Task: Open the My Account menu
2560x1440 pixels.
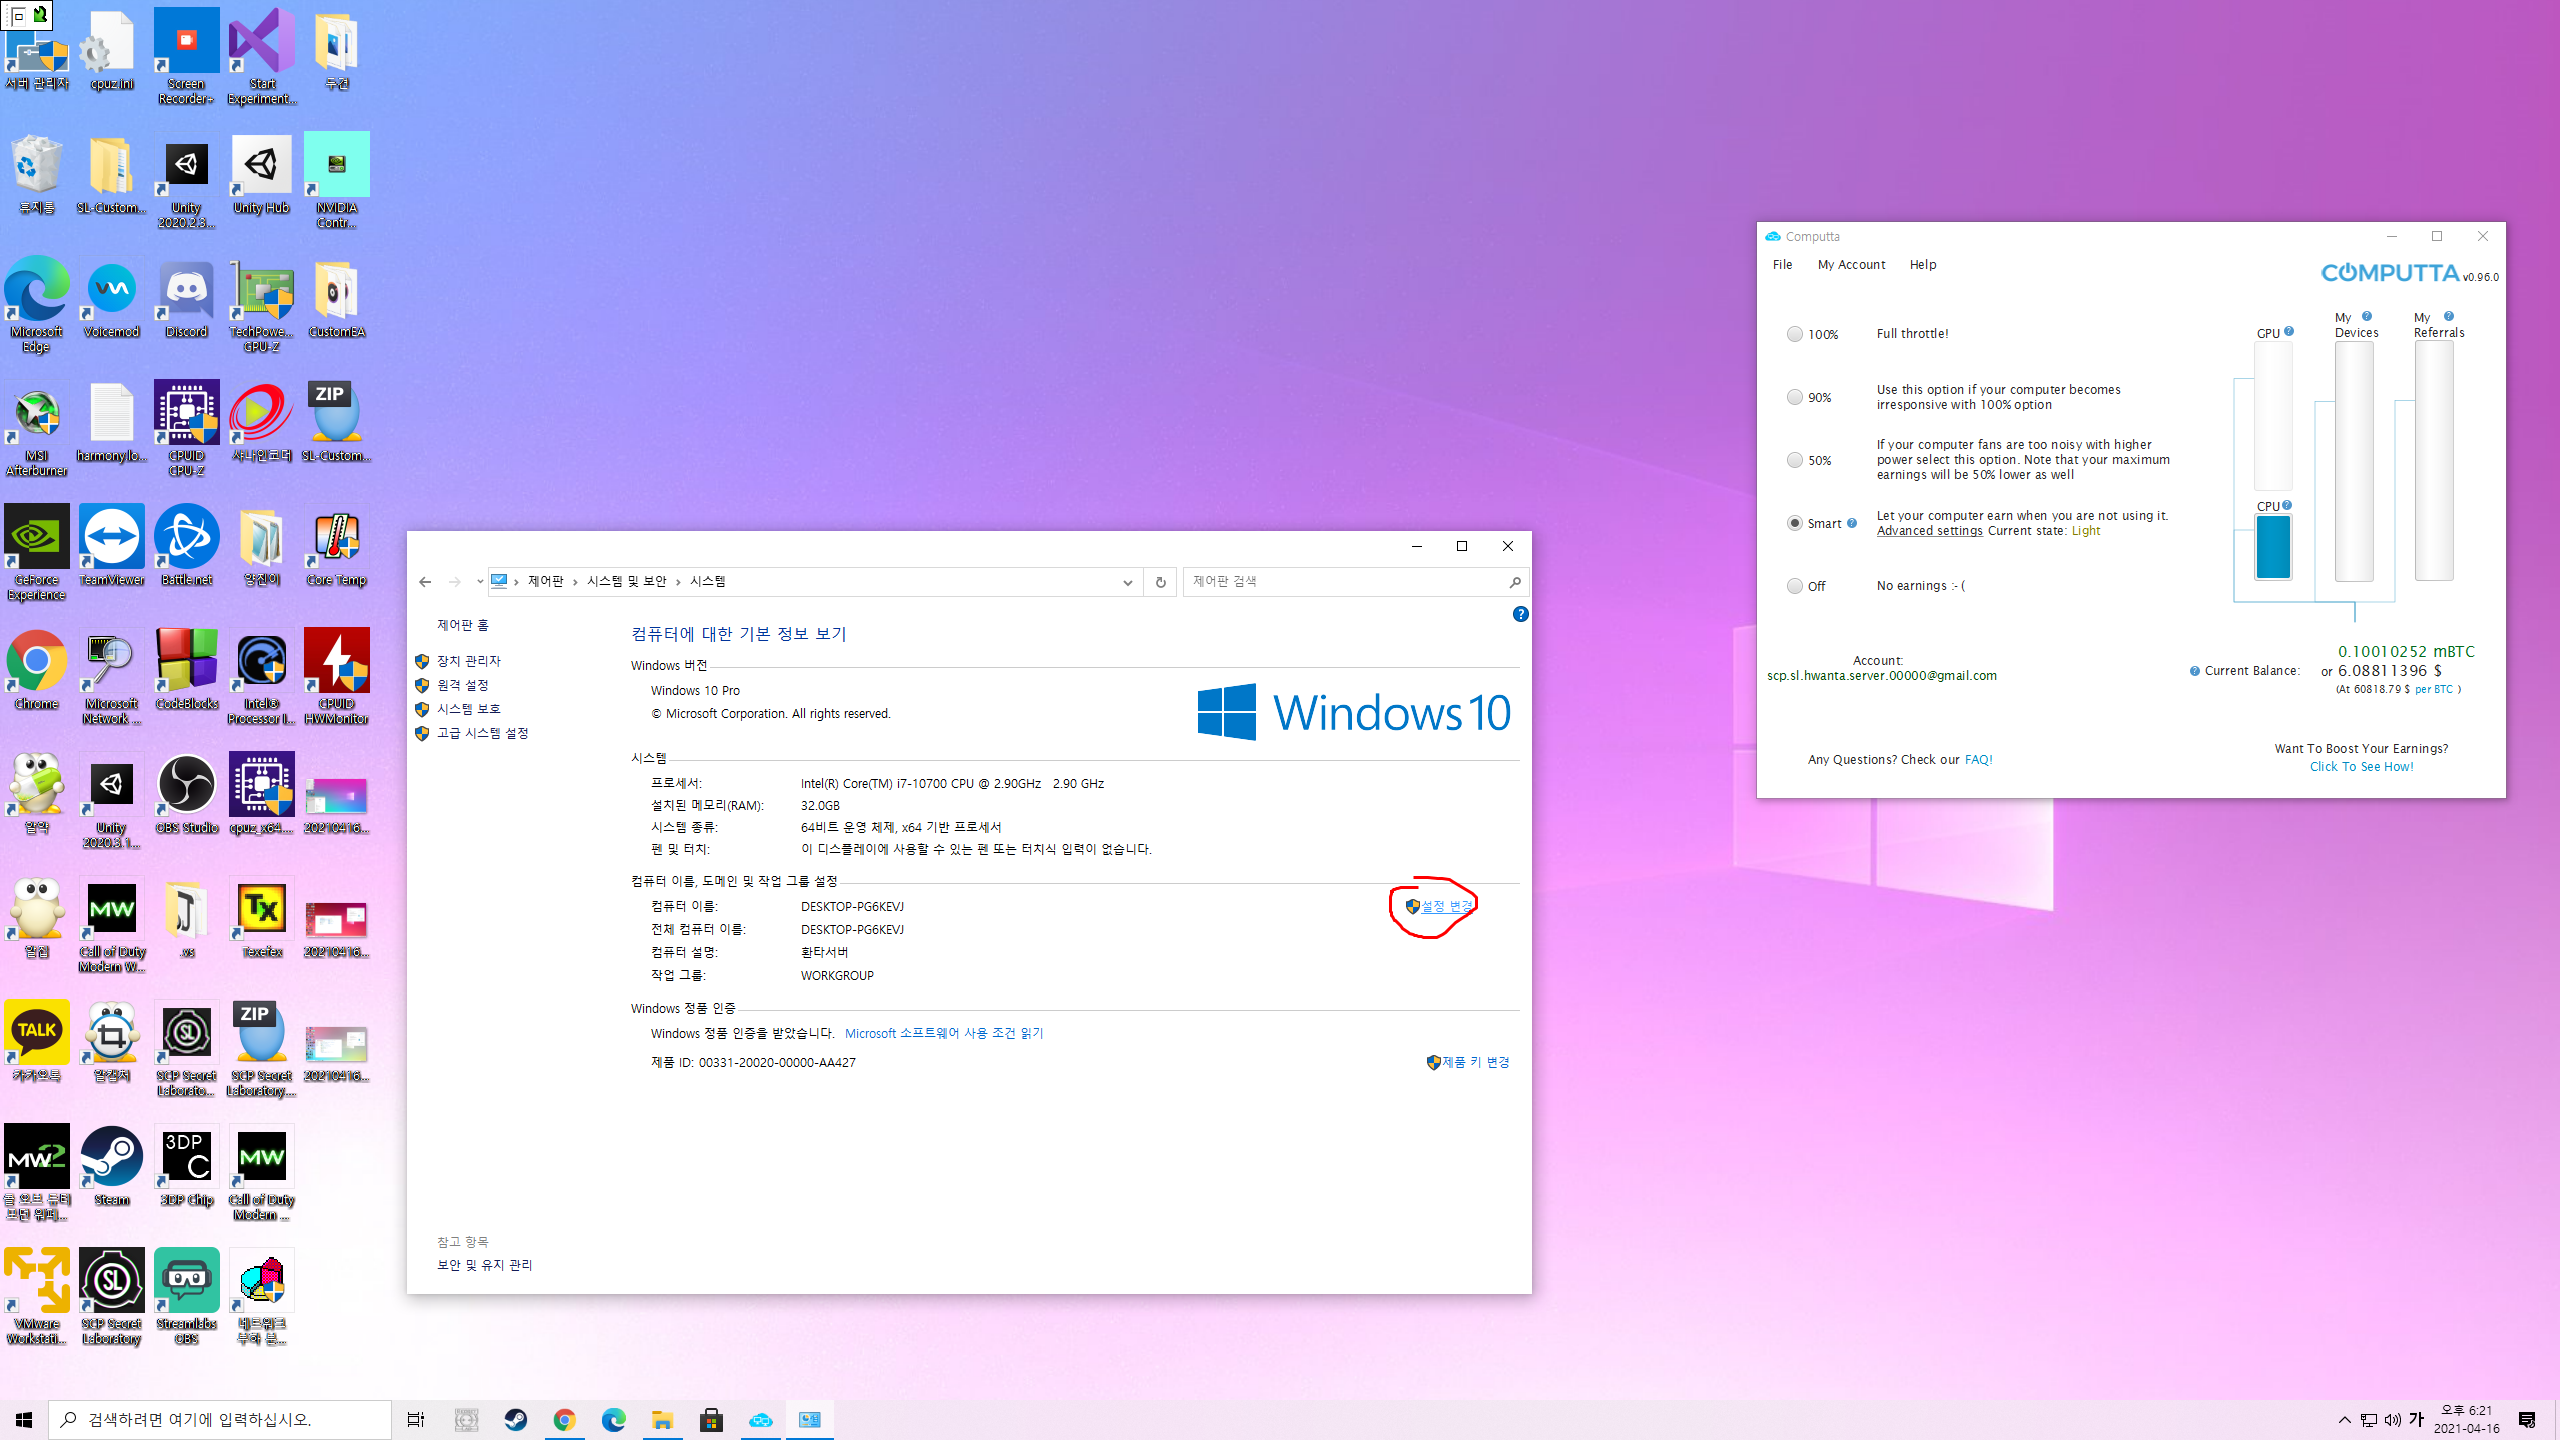Action: (1851, 265)
